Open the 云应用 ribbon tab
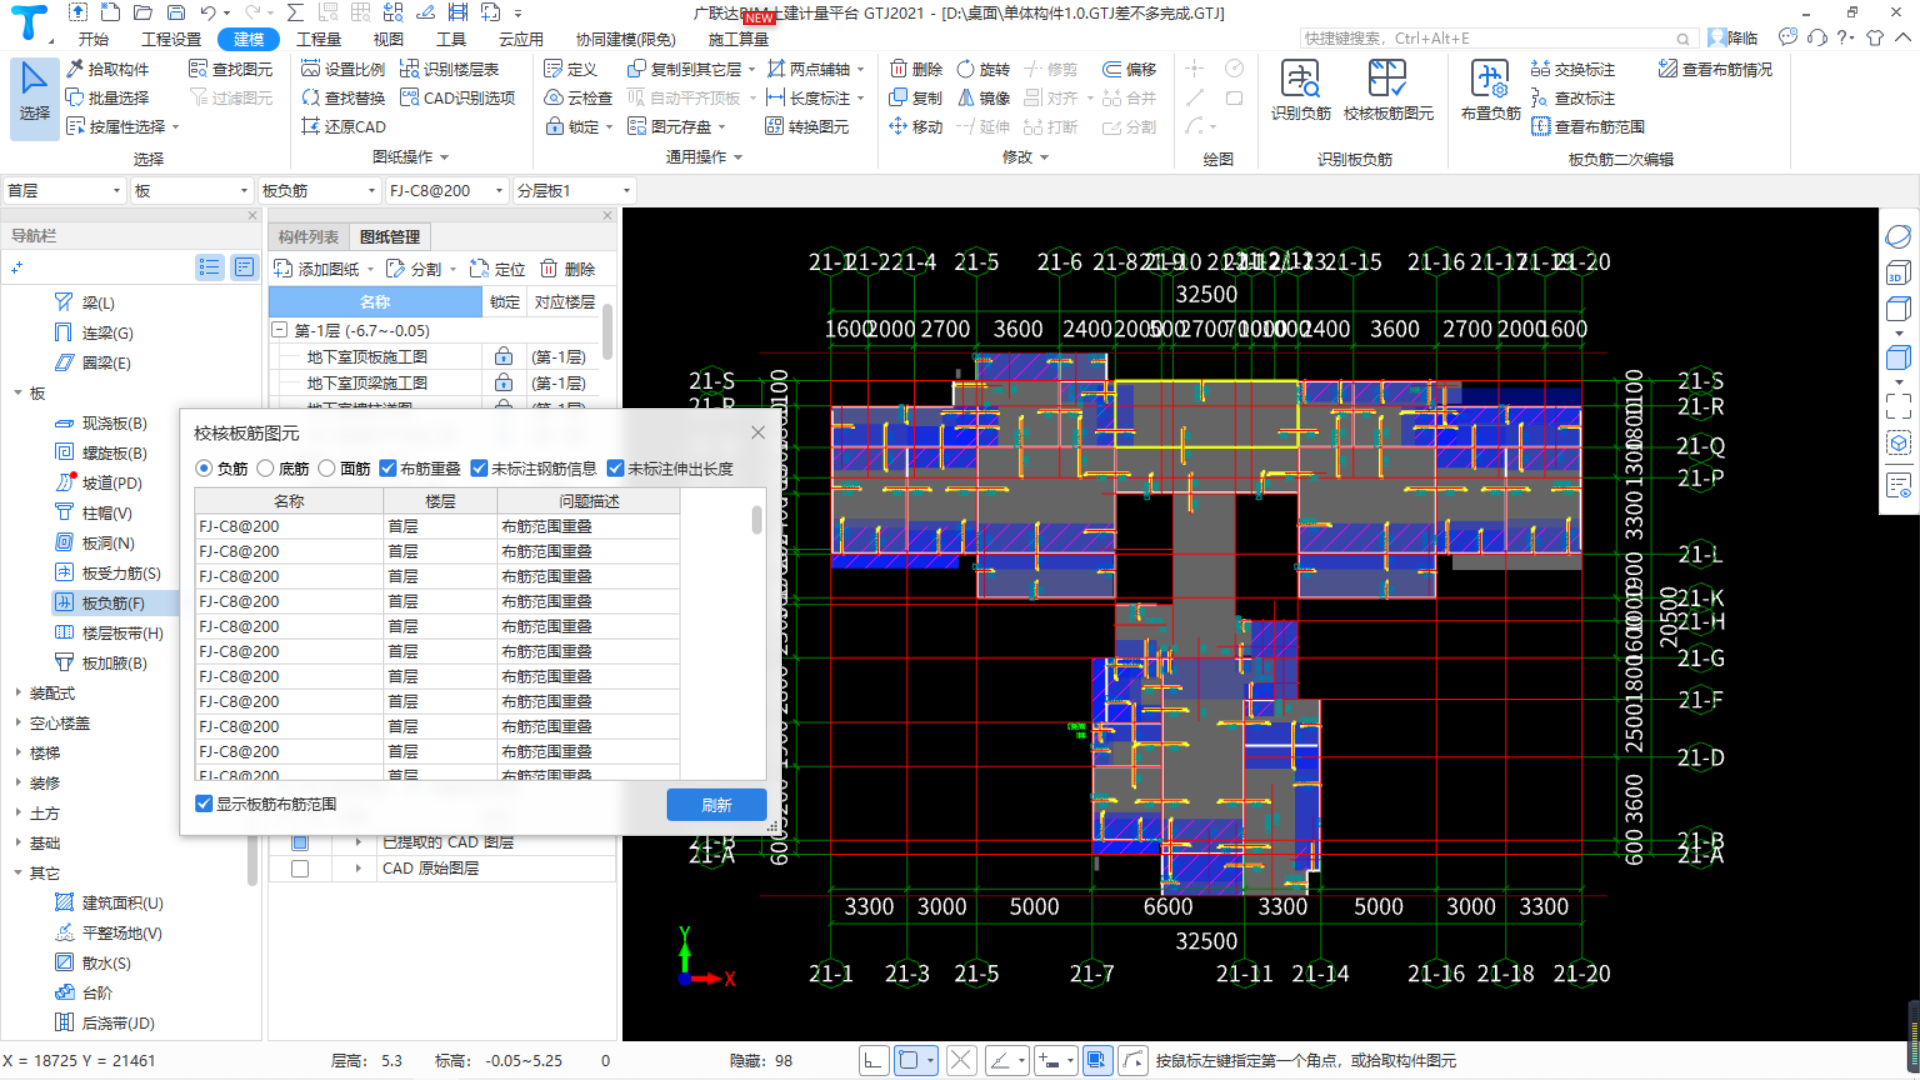Image resolution: width=1920 pixels, height=1080 pixels. click(521, 39)
